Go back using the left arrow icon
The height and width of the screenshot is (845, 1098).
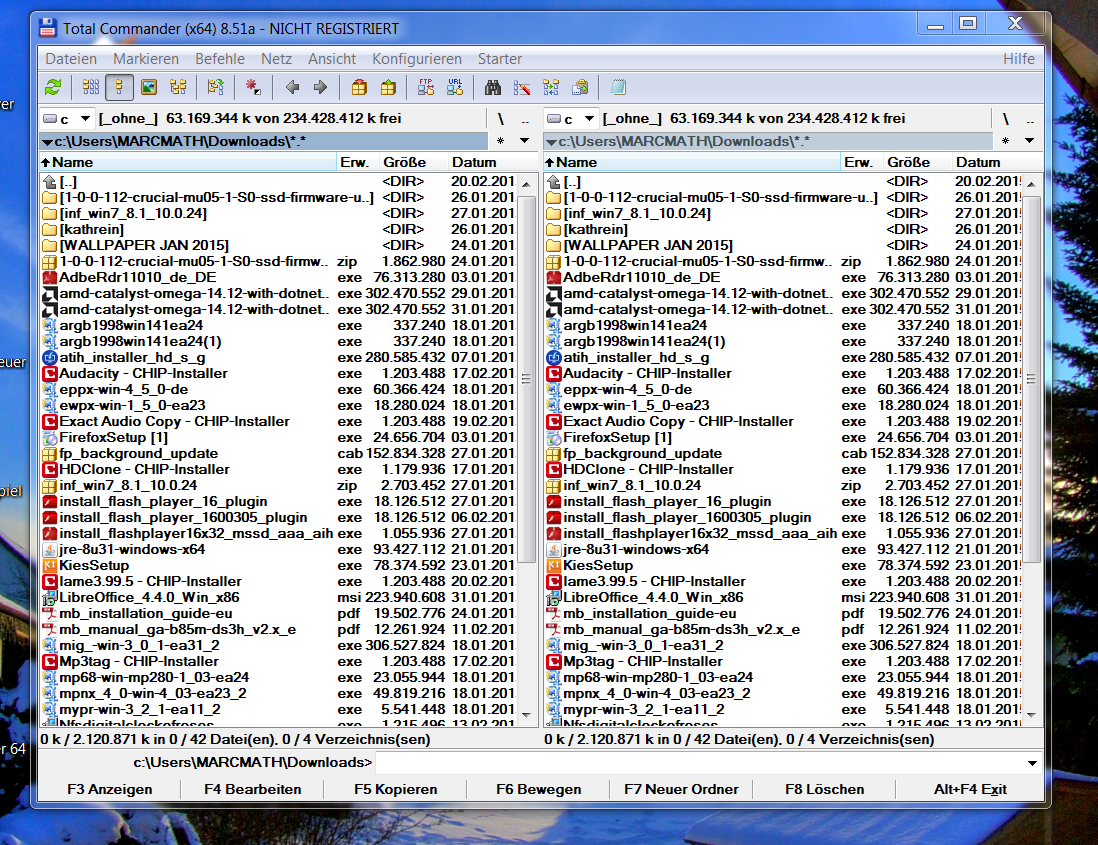point(293,88)
